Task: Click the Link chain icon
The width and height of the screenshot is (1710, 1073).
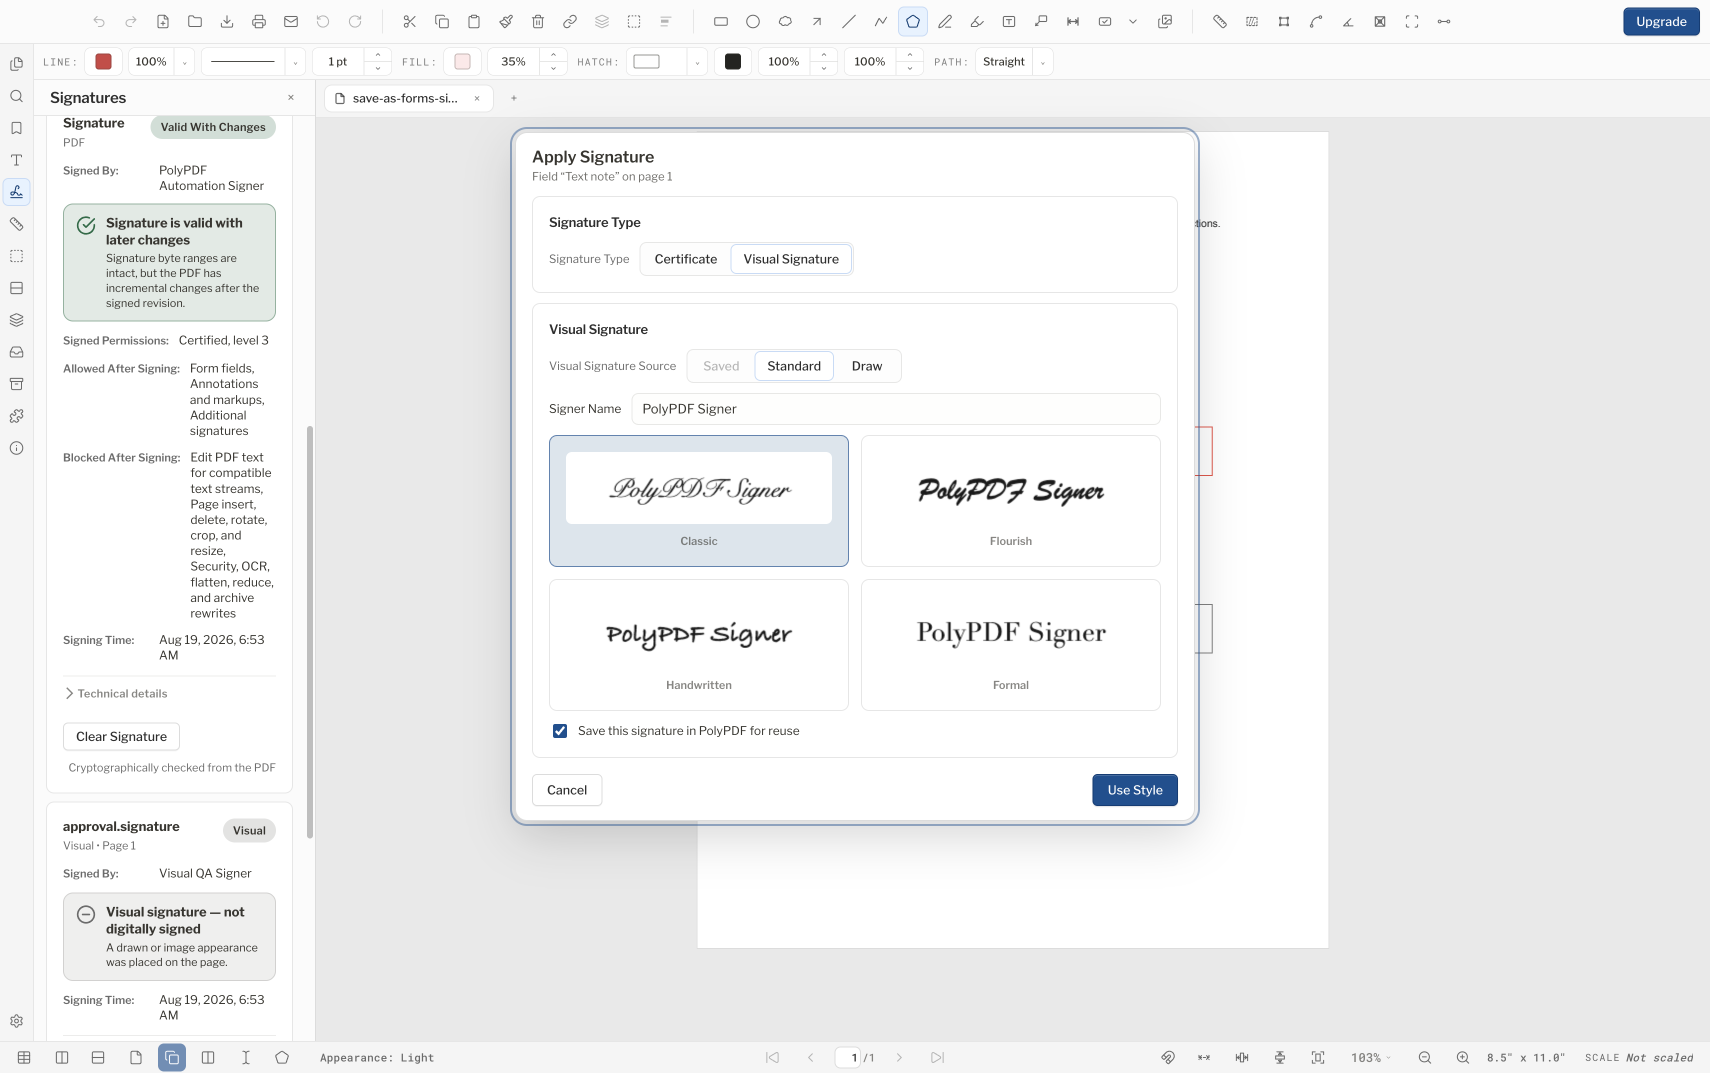Action: pyautogui.click(x=570, y=21)
